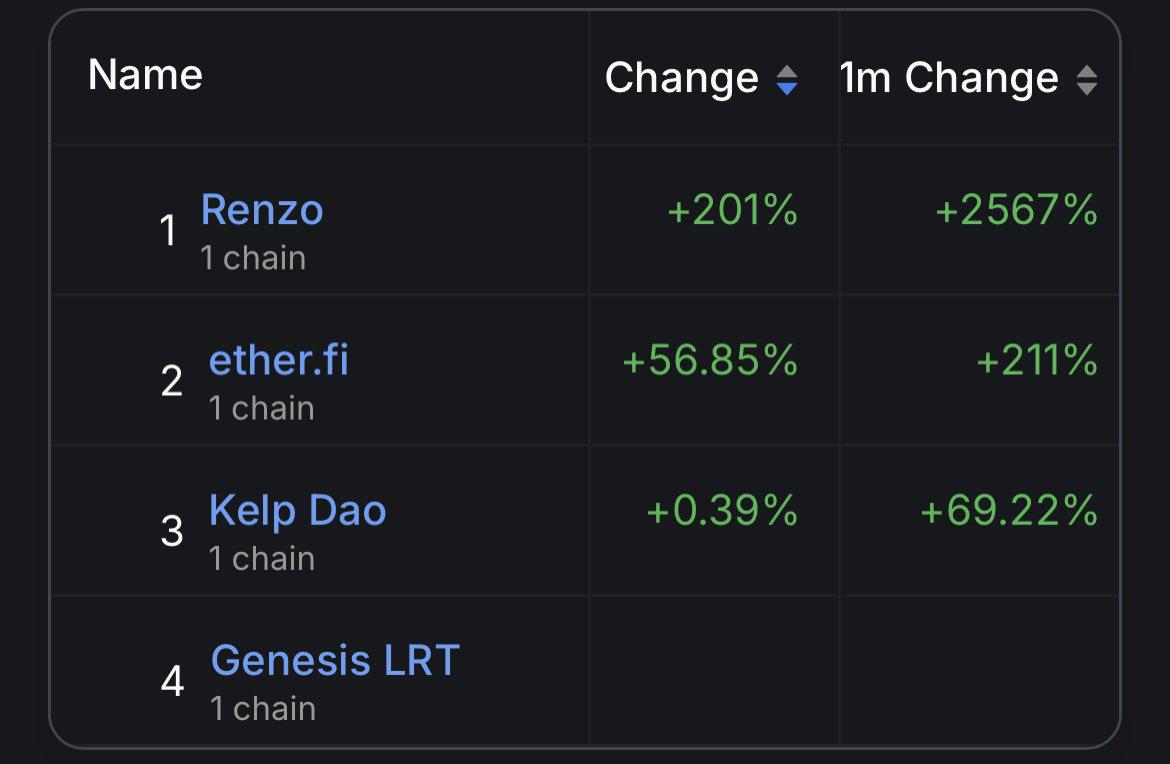
Task: Select Renzo's +2567% monthly change
Action: (x=1016, y=210)
